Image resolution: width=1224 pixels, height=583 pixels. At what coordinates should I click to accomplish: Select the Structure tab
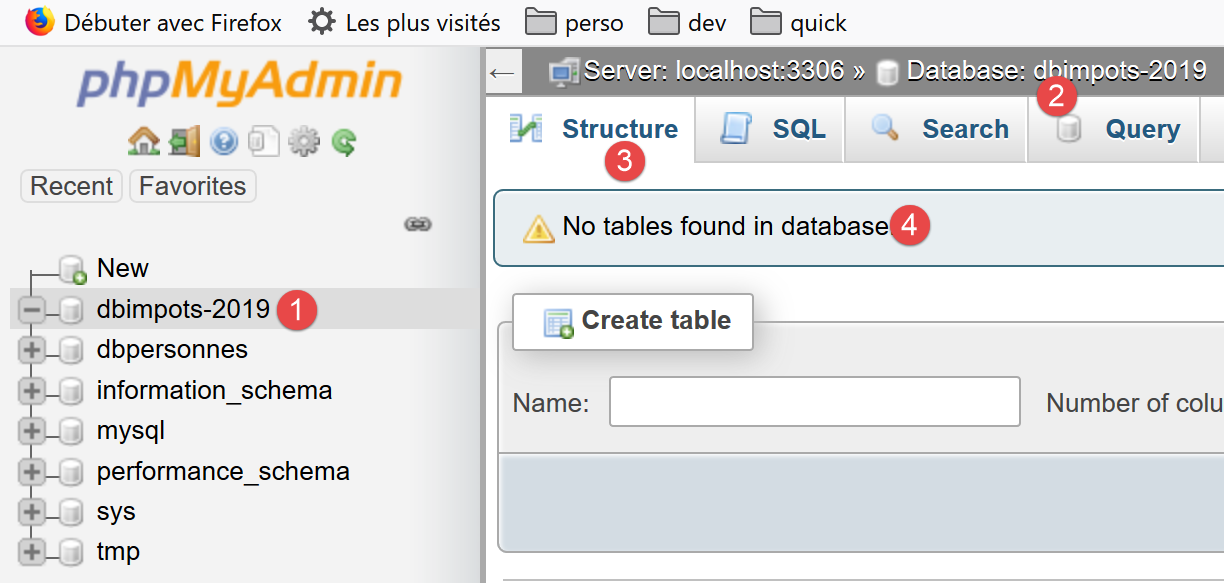coord(594,129)
